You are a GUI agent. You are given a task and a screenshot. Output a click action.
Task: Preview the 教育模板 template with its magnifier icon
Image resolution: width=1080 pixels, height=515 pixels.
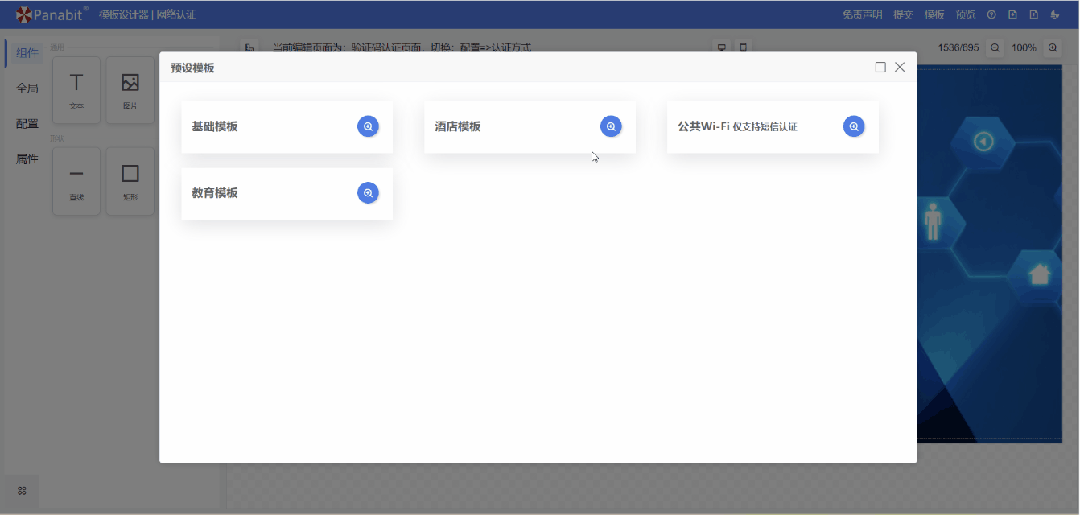click(368, 193)
